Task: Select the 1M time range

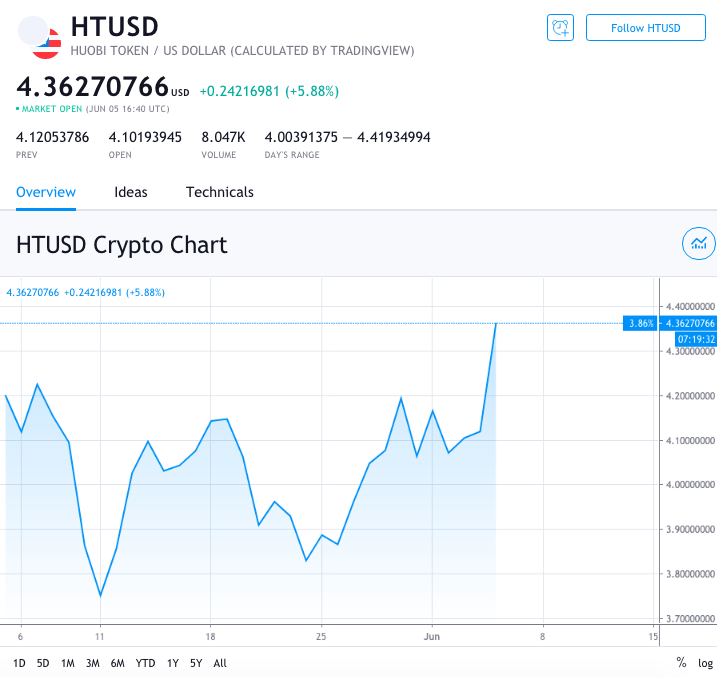Action: pyautogui.click(x=68, y=663)
